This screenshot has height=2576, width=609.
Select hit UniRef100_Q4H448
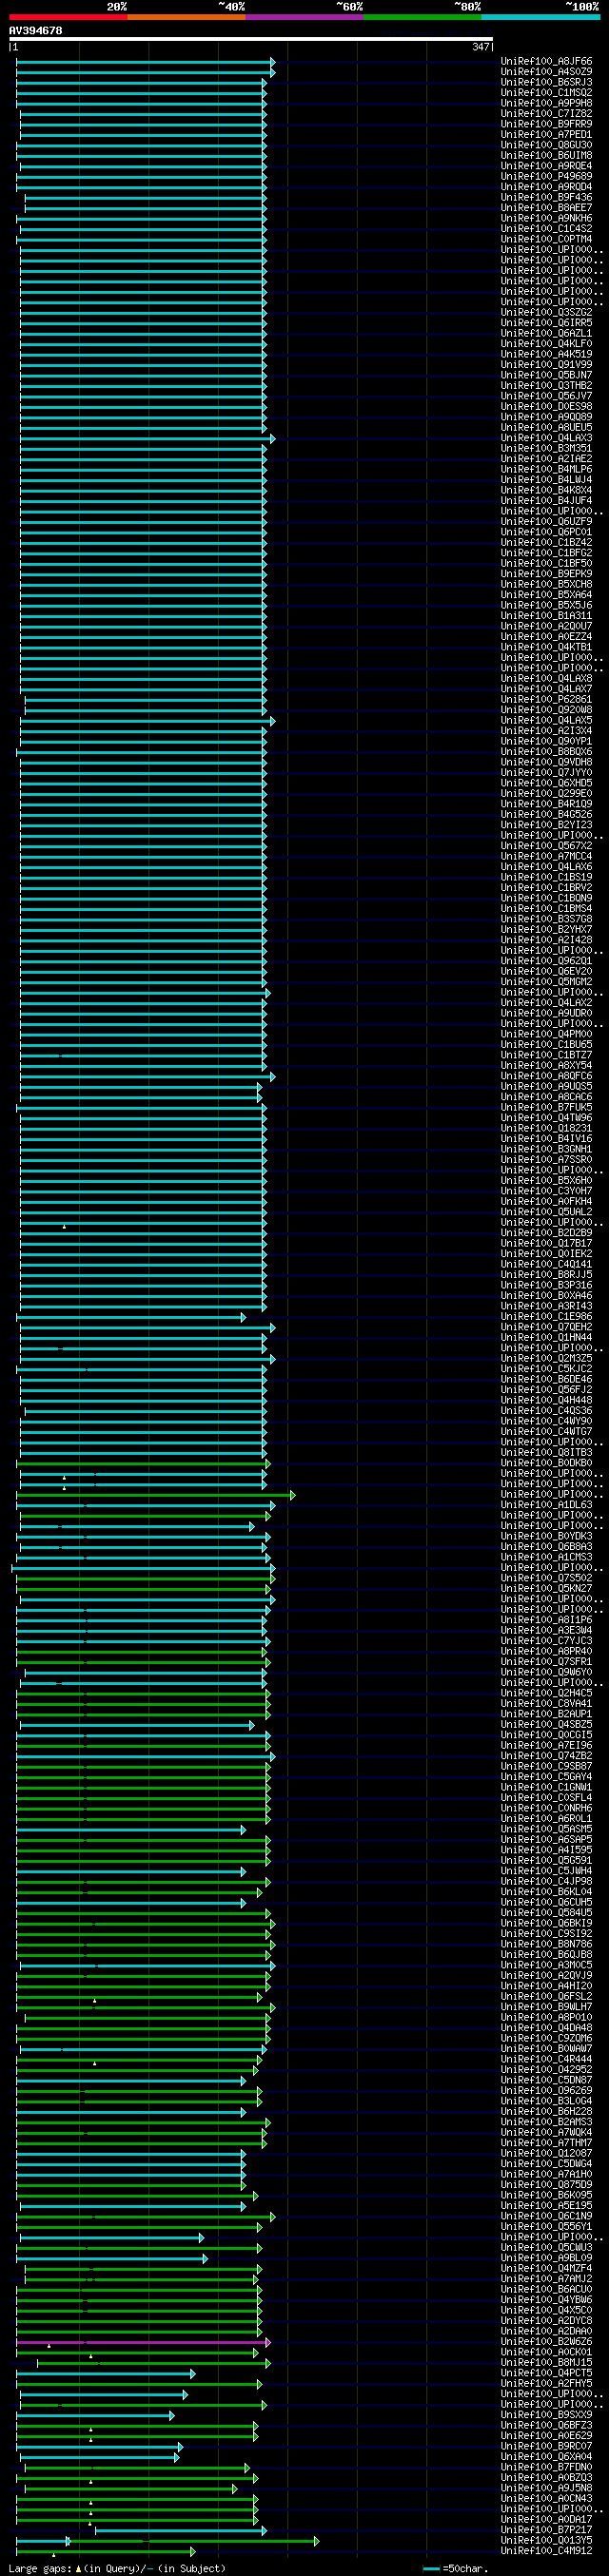[x=546, y=1401]
